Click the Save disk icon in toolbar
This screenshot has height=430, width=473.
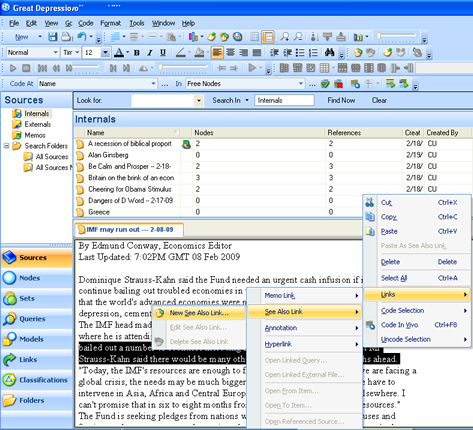(52, 37)
